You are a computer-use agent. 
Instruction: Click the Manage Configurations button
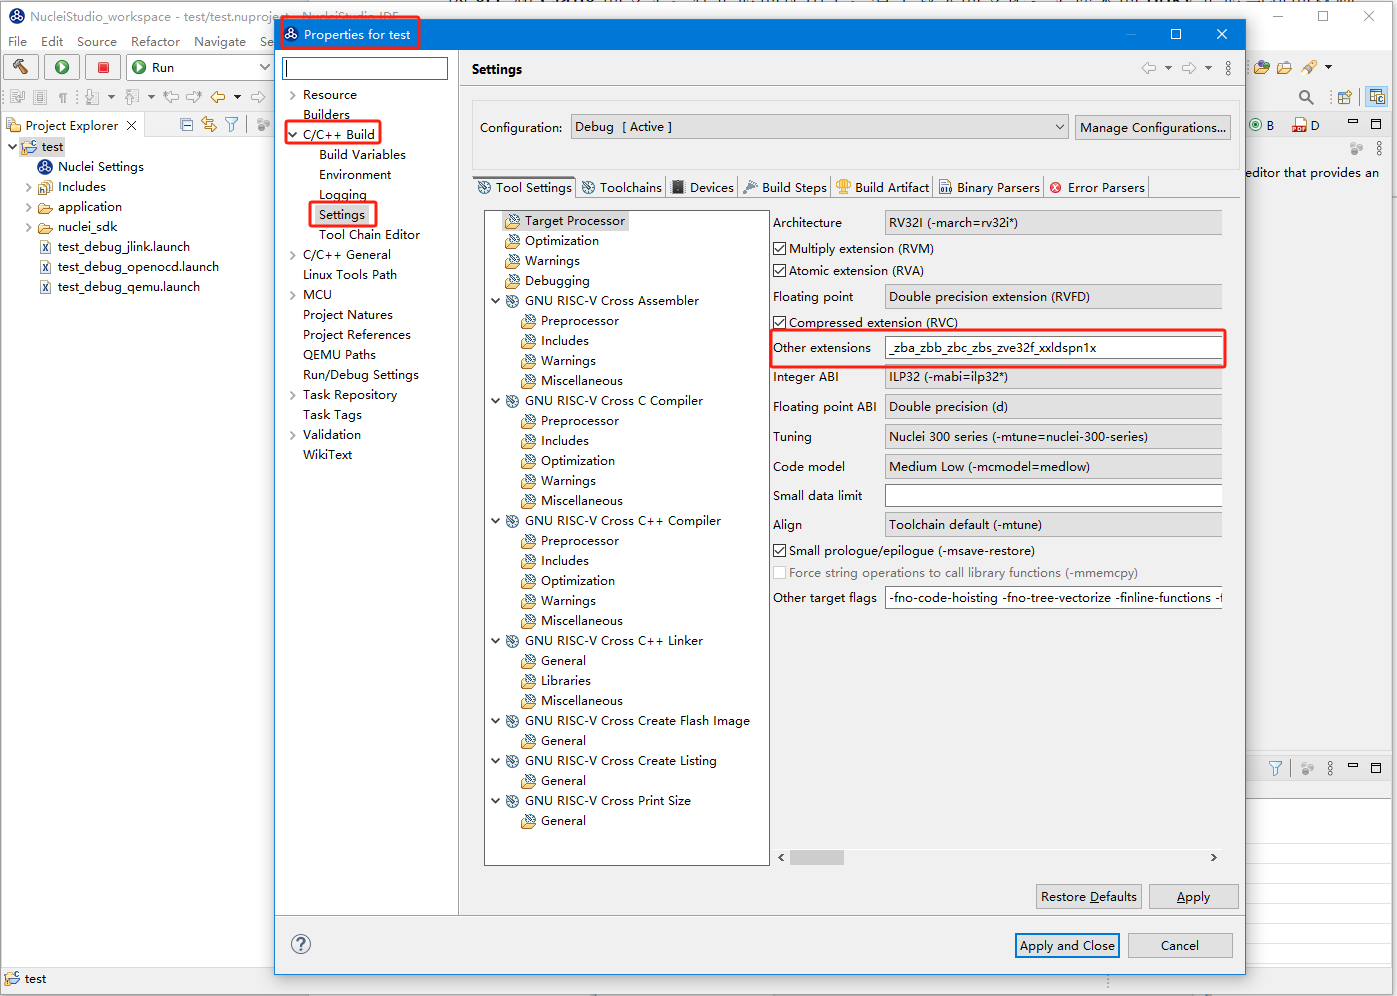tap(1153, 127)
